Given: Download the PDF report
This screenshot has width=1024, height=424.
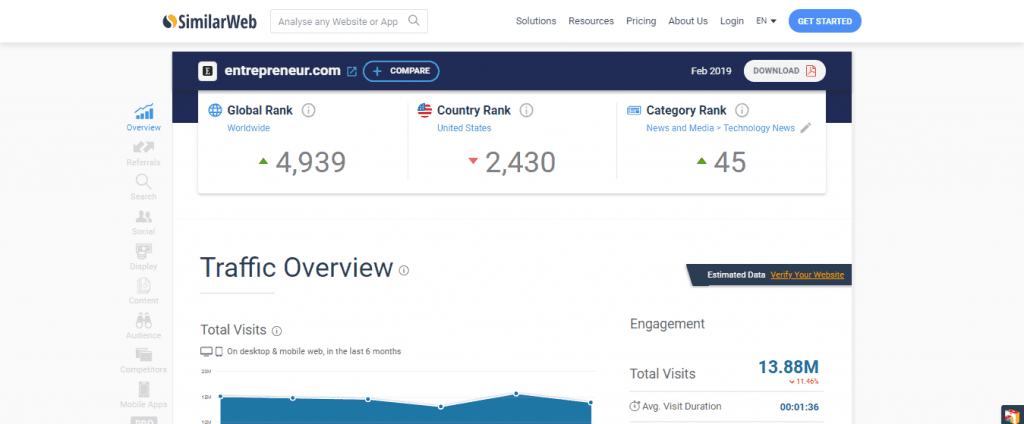Looking at the screenshot, I should (x=784, y=71).
